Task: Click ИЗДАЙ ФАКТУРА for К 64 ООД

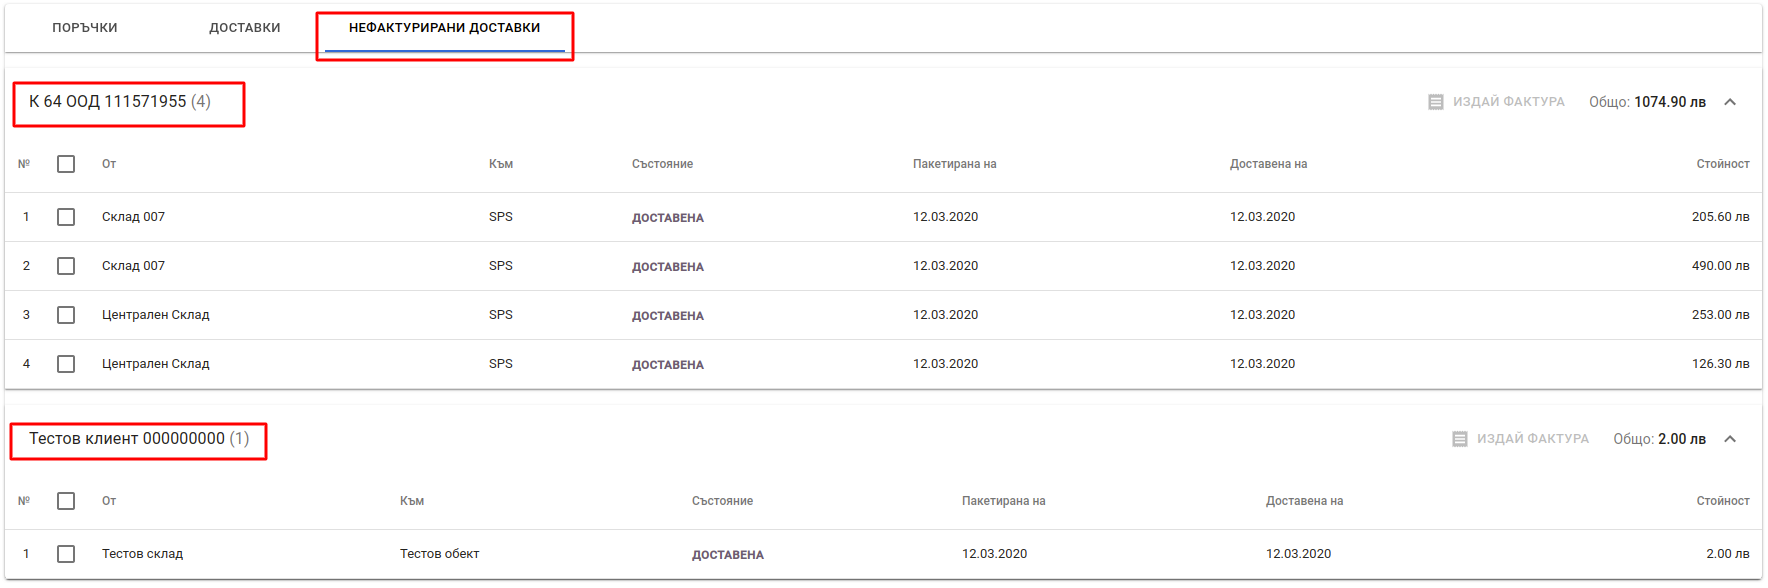Action: coord(1496,102)
